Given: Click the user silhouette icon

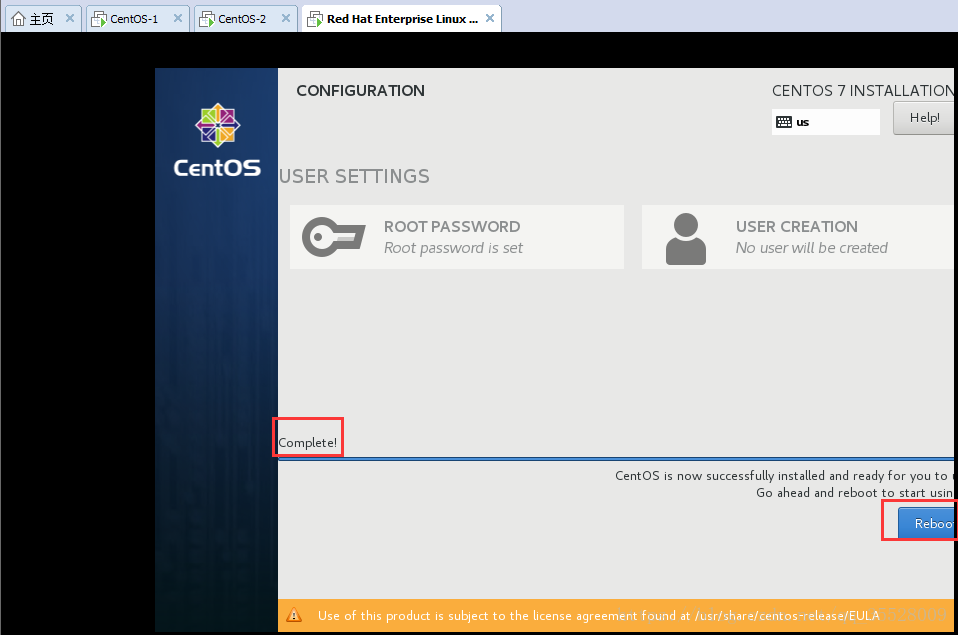Looking at the screenshot, I should [x=686, y=239].
